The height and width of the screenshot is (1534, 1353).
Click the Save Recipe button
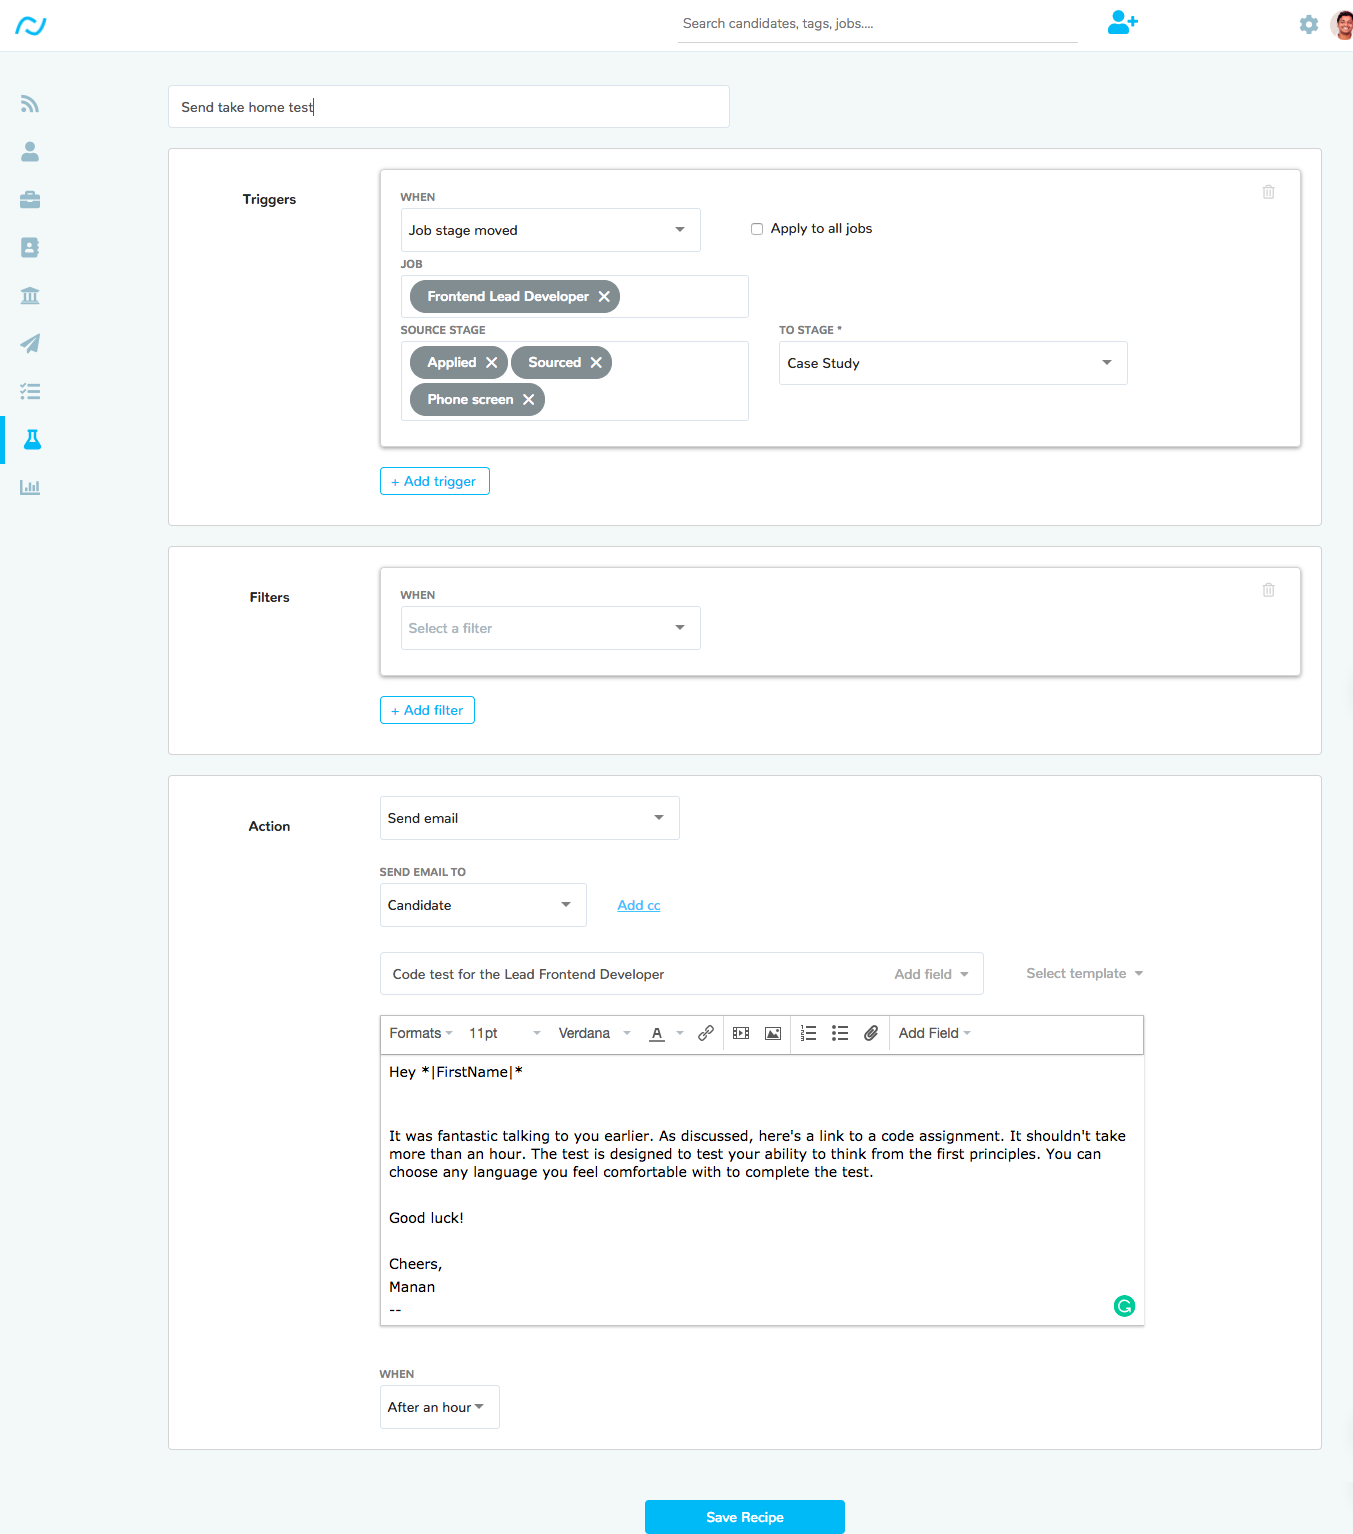tap(744, 1517)
